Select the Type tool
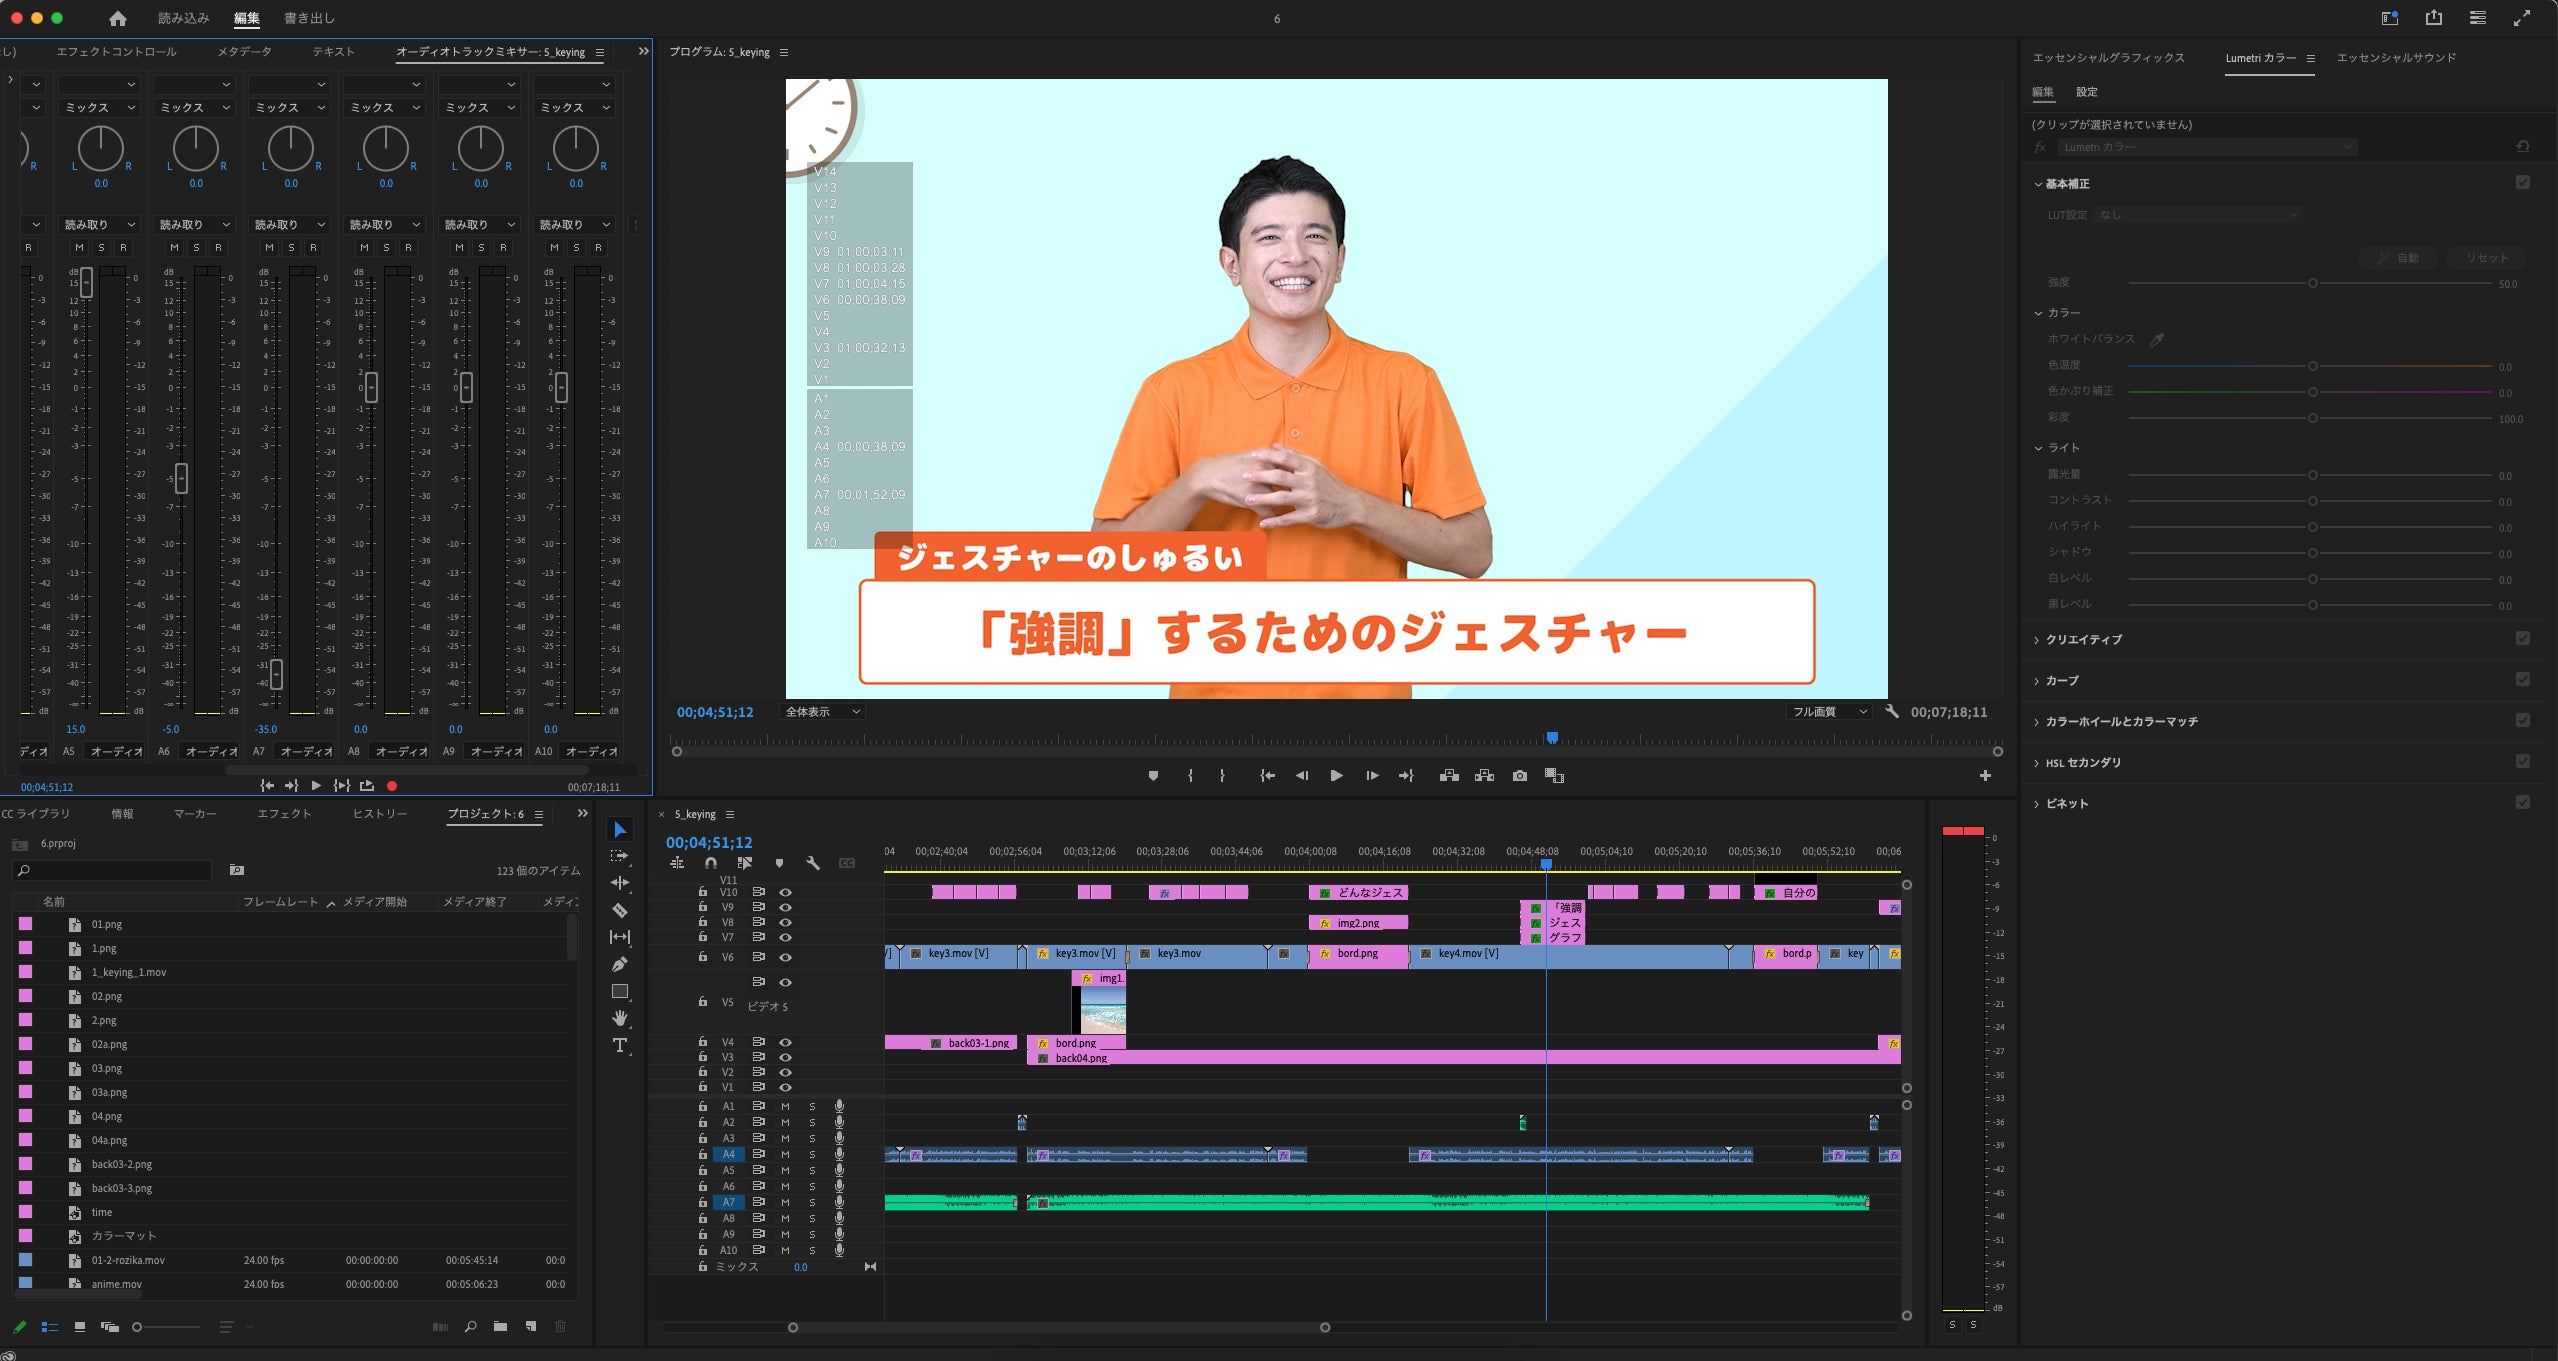The image size is (2558, 1361). click(620, 1045)
